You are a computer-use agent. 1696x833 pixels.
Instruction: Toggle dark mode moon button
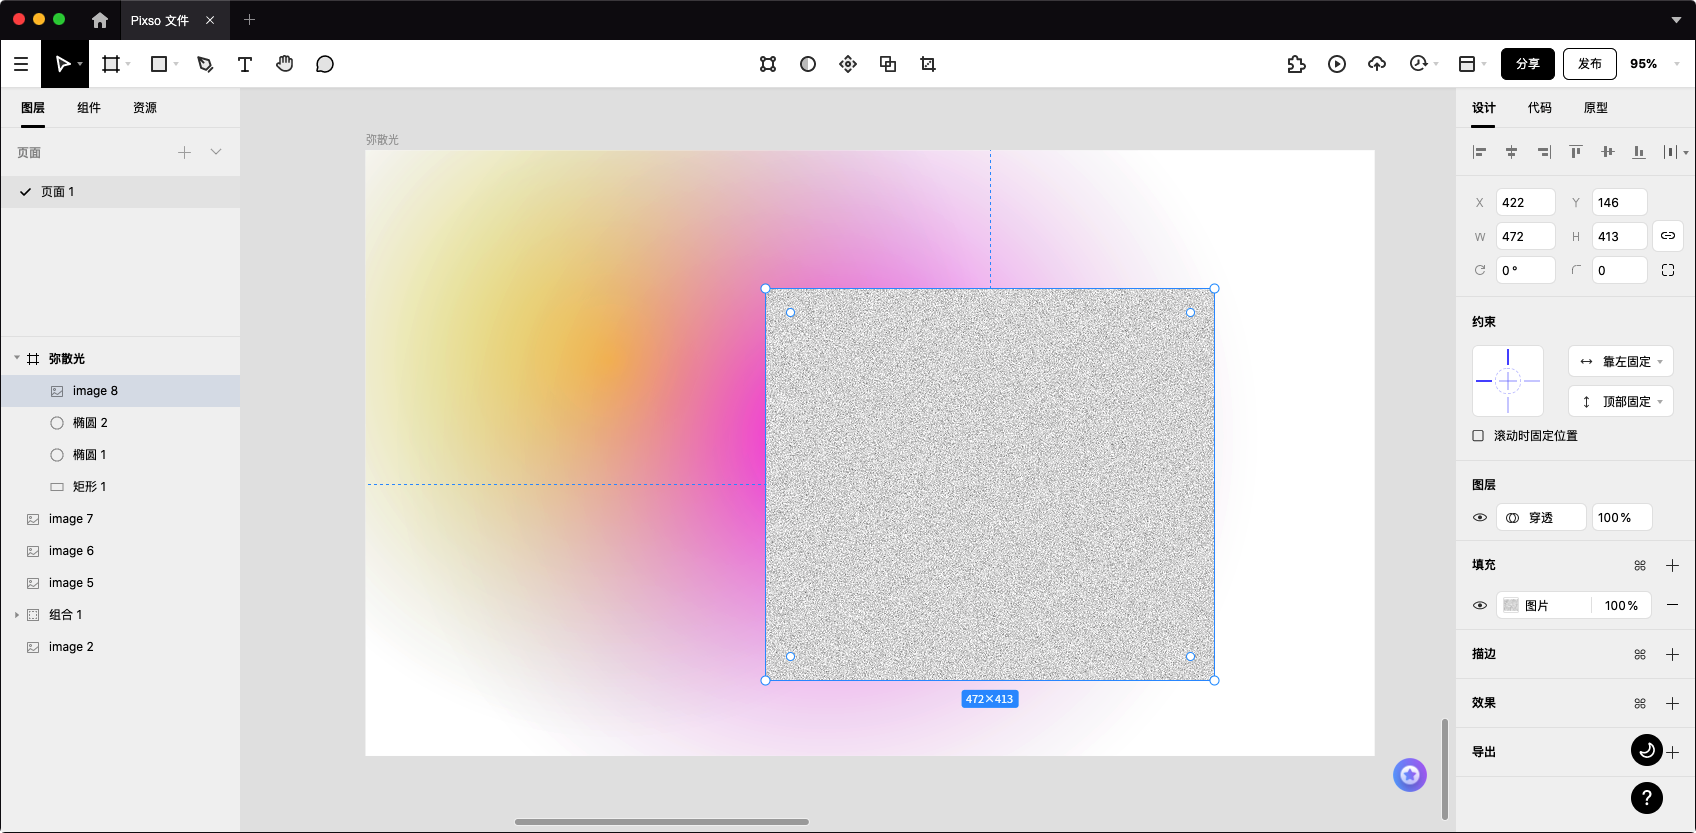click(x=1647, y=750)
